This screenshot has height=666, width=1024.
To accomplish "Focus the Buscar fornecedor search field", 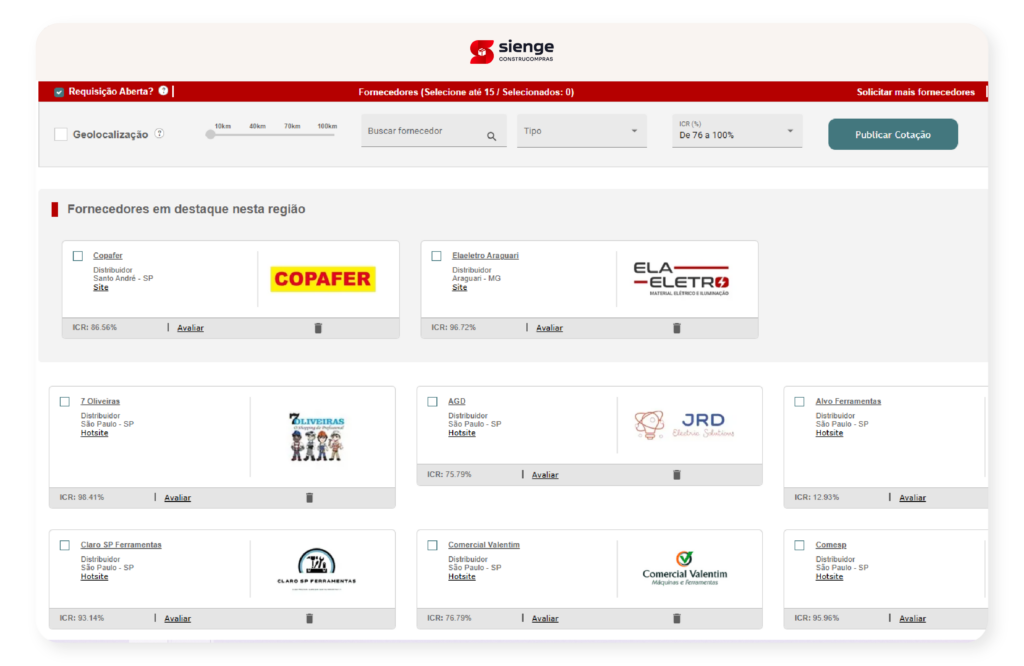I will pyautogui.click(x=434, y=131).
